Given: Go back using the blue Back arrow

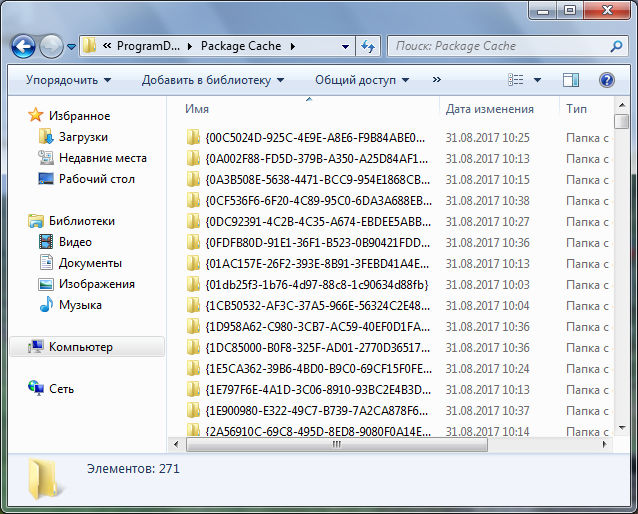Looking at the screenshot, I should coord(23,46).
